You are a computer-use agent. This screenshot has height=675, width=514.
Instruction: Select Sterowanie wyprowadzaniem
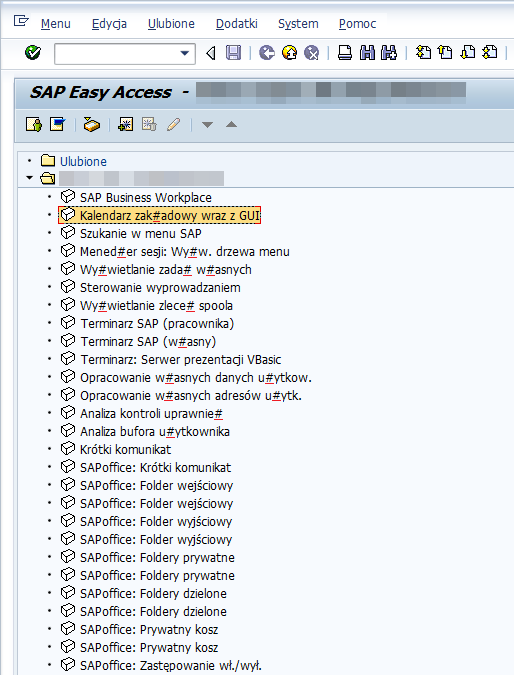tap(160, 288)
